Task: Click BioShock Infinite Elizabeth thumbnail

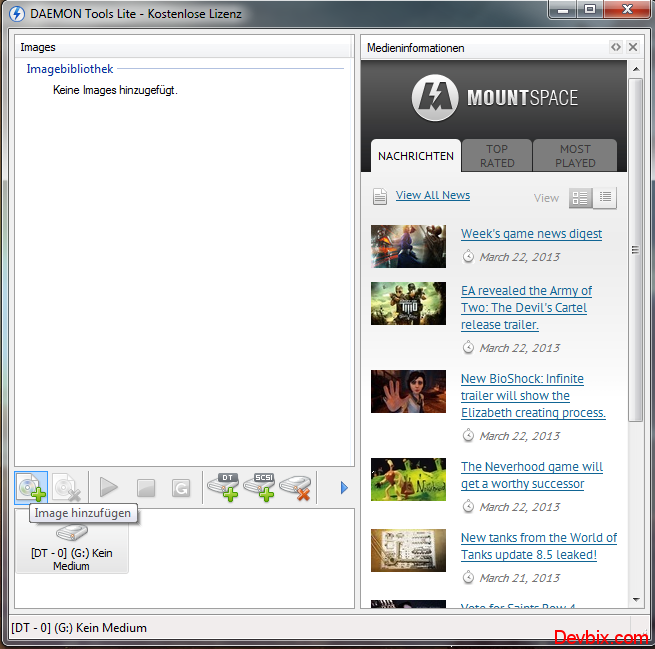Action: [x=408, y=391]
